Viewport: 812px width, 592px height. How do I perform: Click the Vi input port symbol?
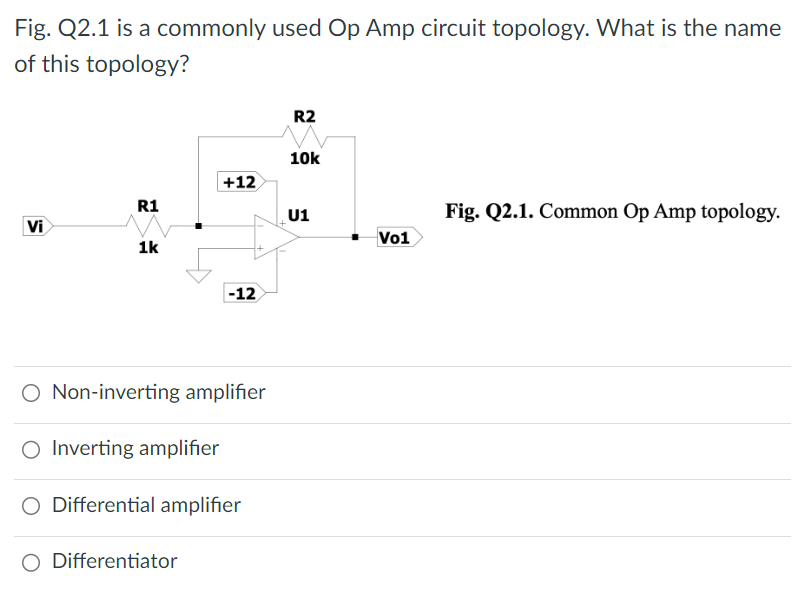(x=35, y=228)
